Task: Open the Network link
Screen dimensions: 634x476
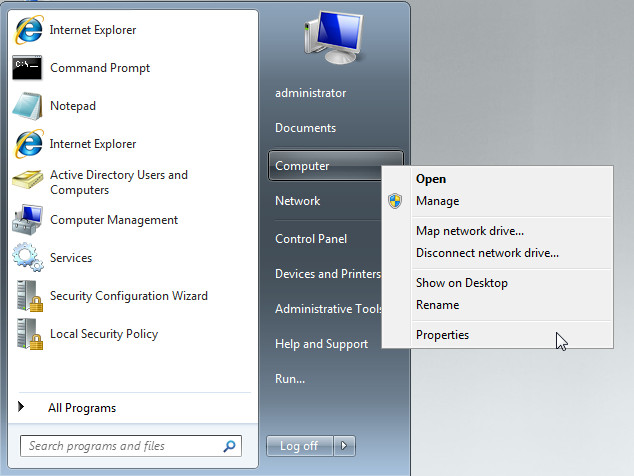Action: click(298, 201)
